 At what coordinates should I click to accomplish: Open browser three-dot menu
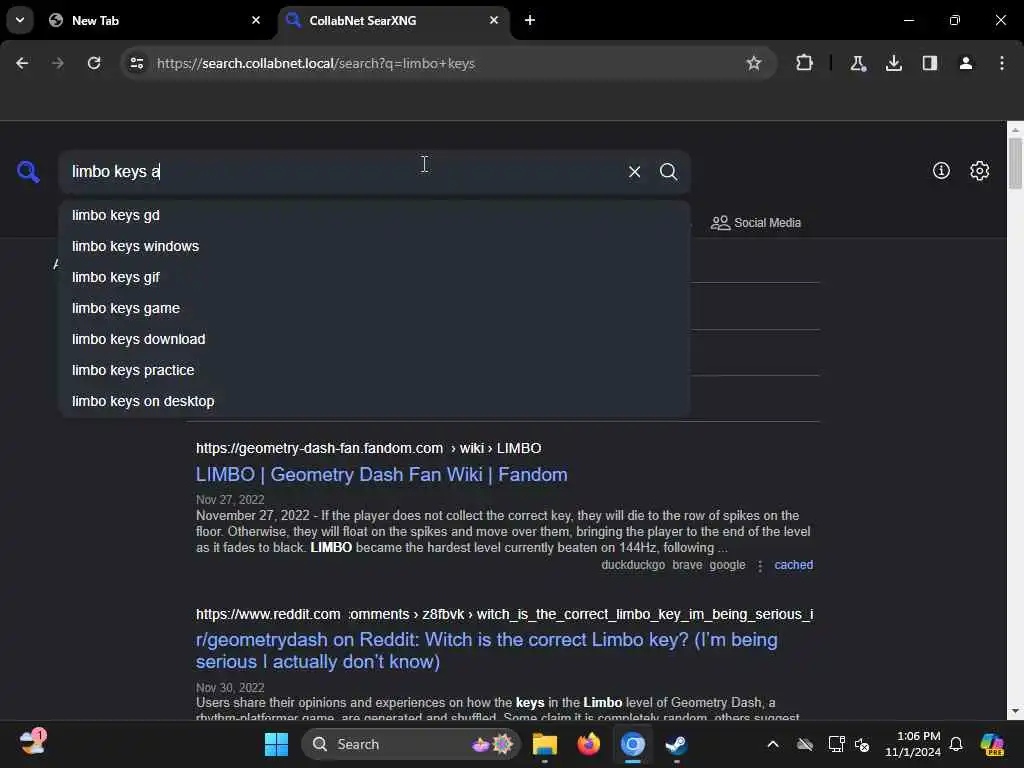coord(1002,63)
